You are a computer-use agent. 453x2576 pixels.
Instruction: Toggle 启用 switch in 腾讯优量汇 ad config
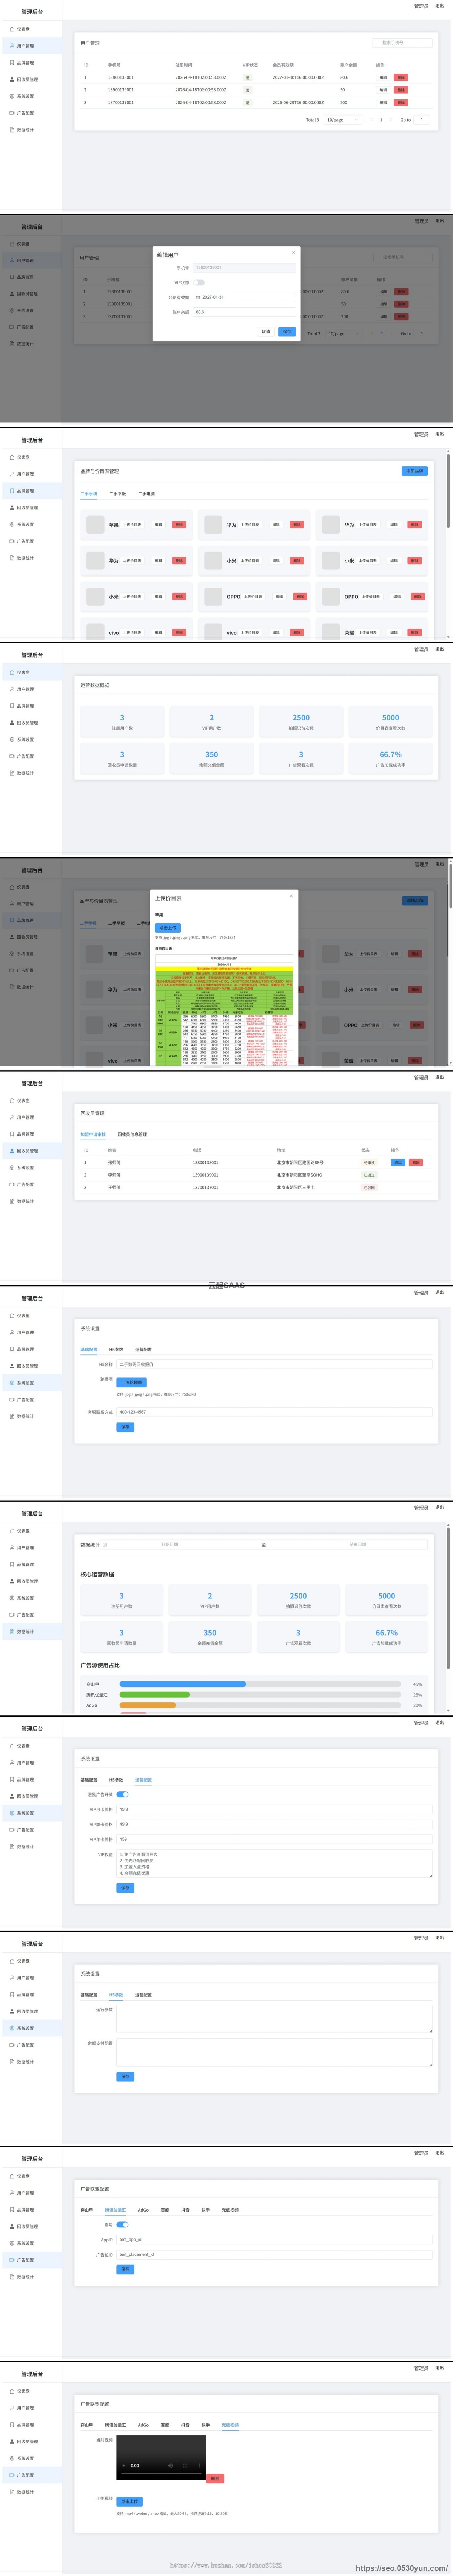tap(122, 2225)
